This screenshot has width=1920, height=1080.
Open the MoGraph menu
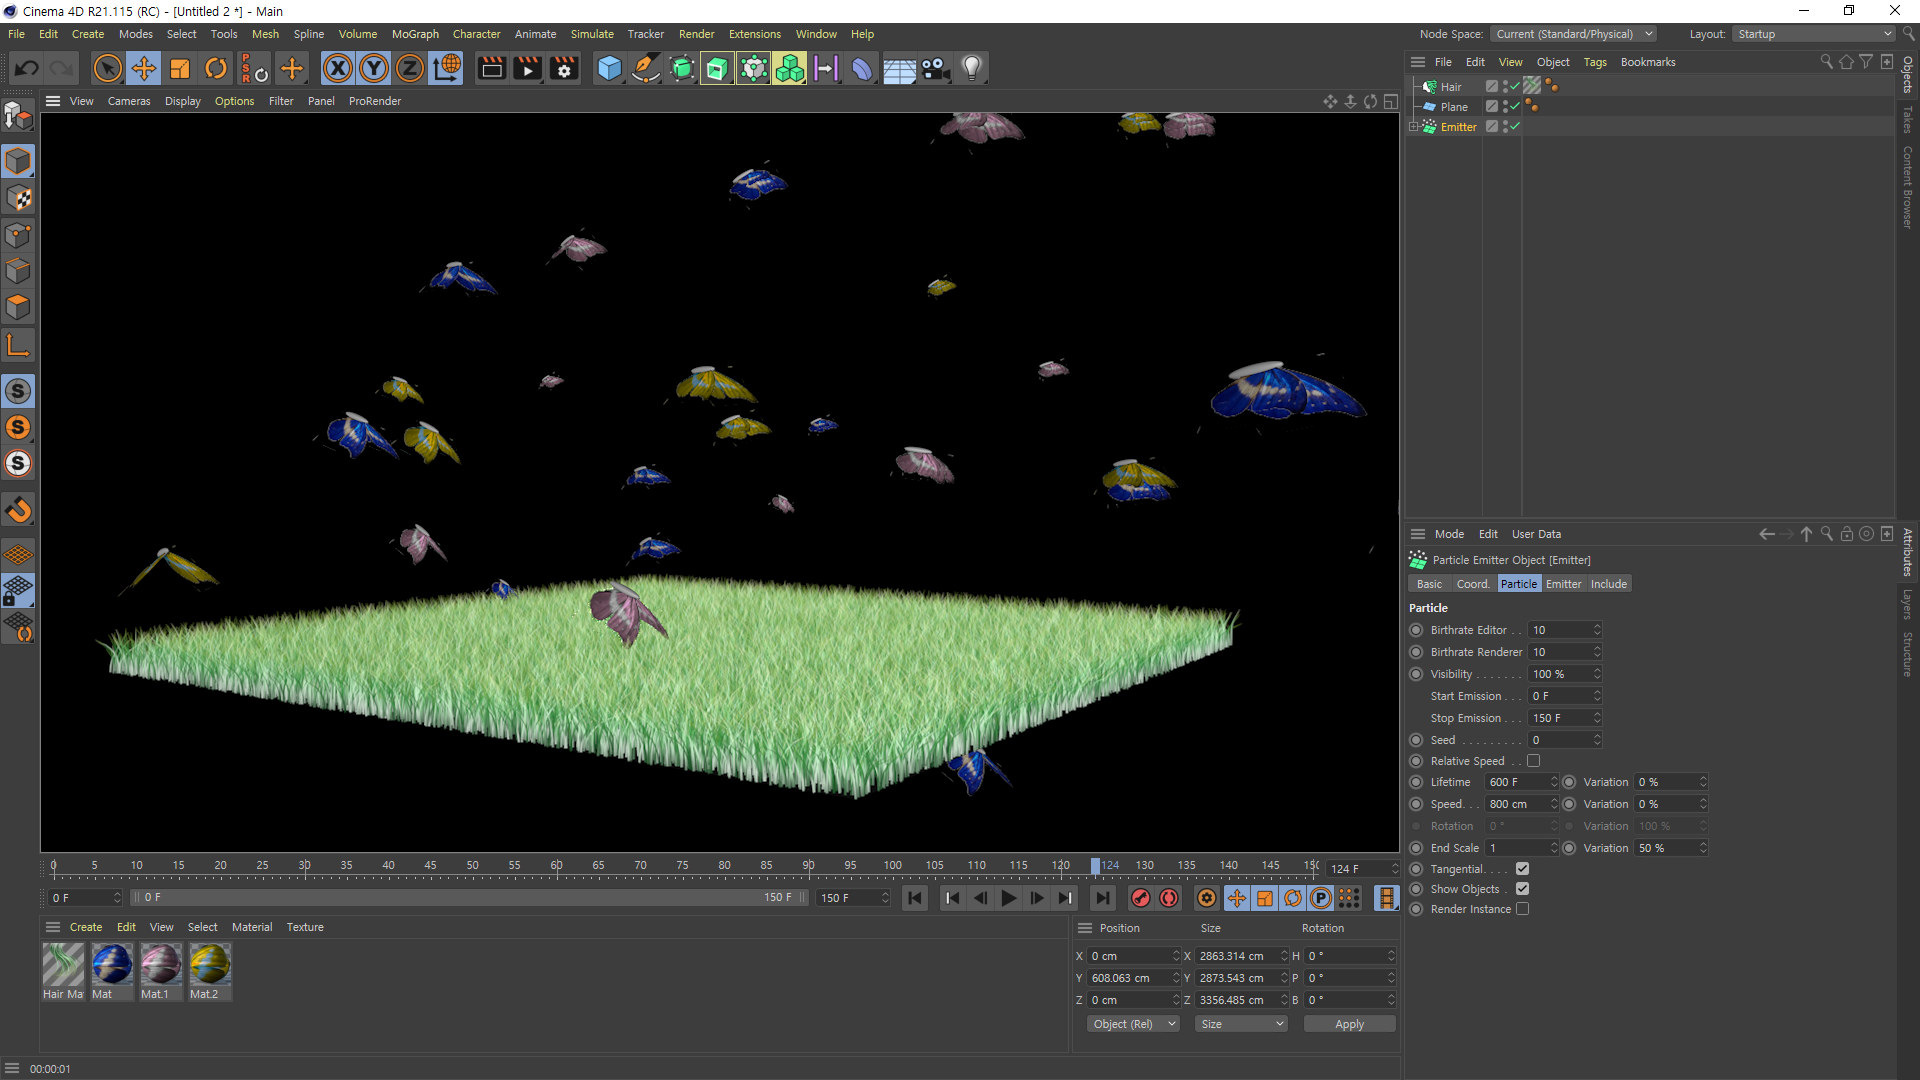(x=415, y=34)
